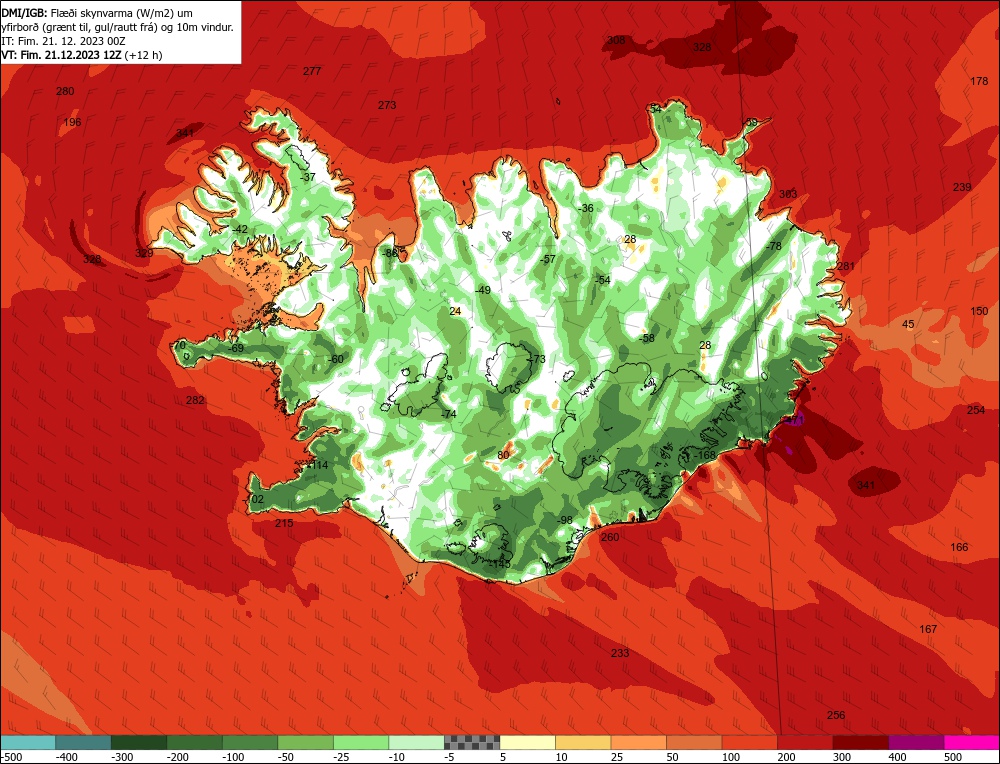Viewport: 1000px width, 764px height.
Task: Click the magenta legend swatch above 500
Action: pyautogui.click(x=971, y=742)
